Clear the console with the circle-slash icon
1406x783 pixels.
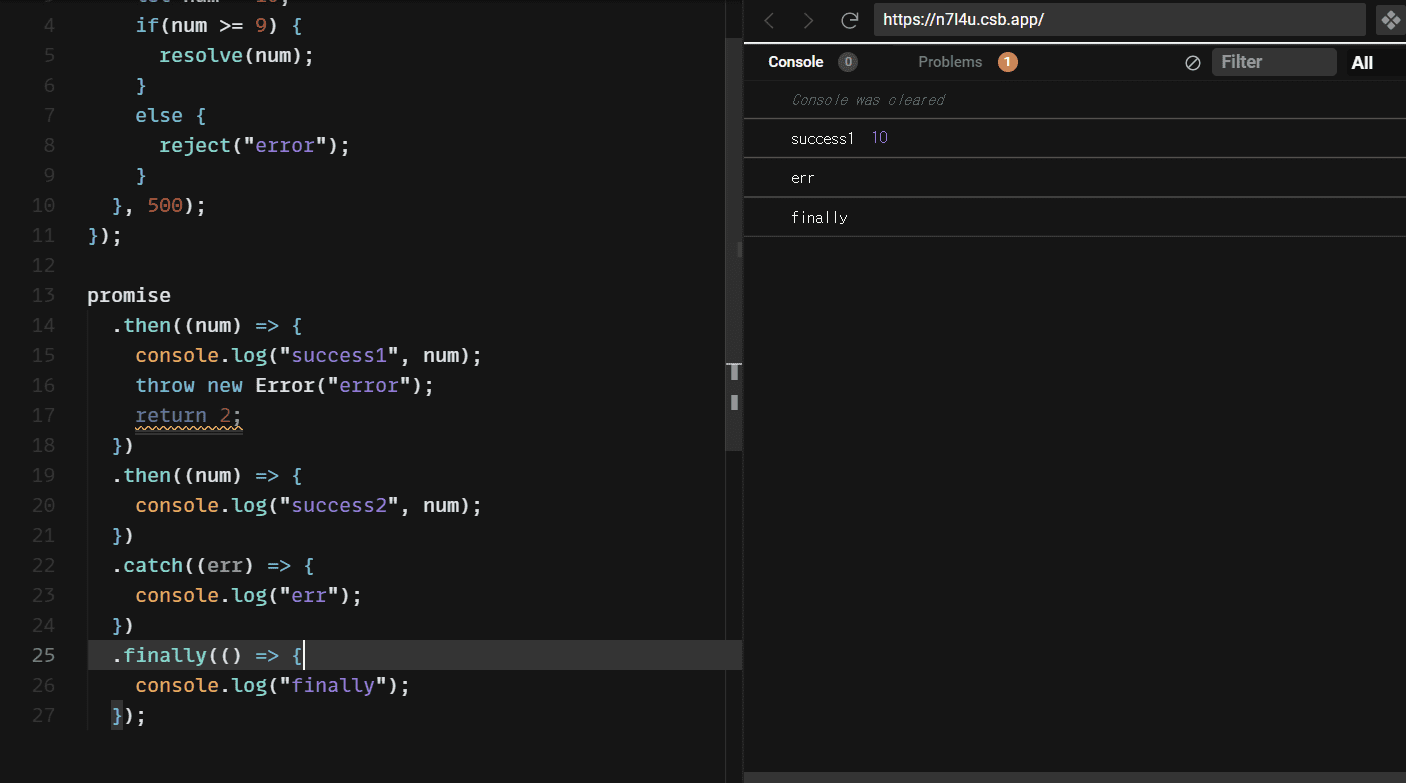coord(1192,62)
